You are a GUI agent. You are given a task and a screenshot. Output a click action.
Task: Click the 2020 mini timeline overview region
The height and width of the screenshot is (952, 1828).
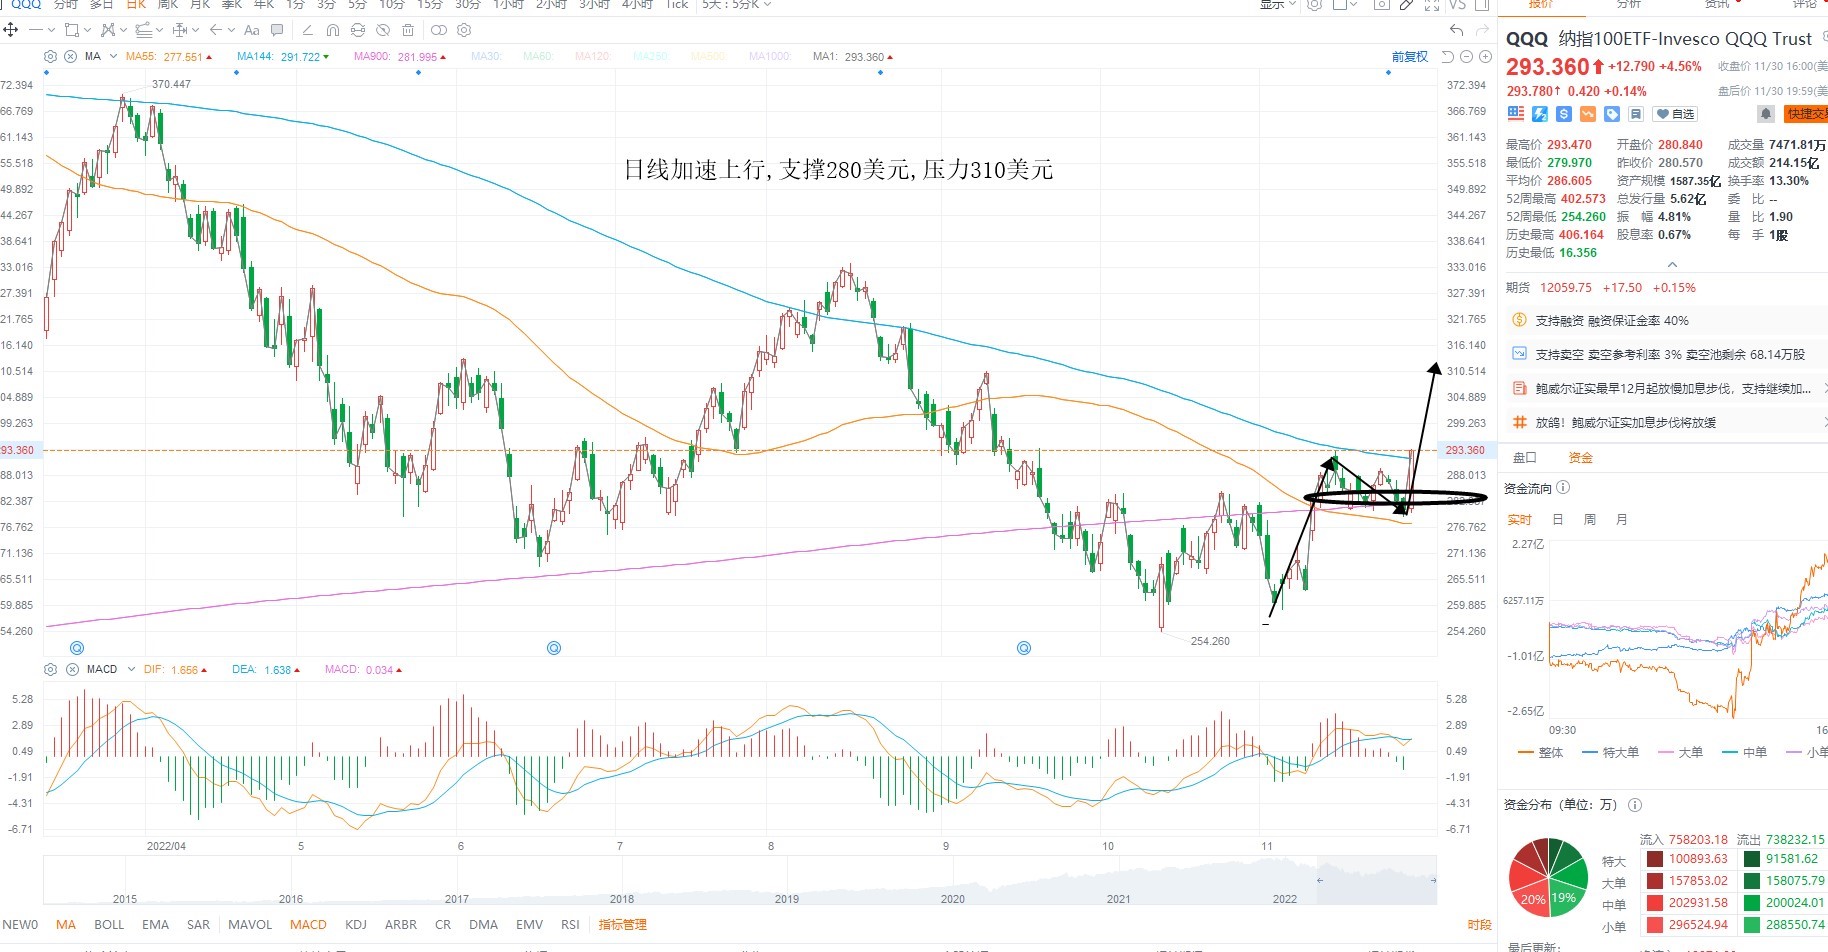pos(952,899)
